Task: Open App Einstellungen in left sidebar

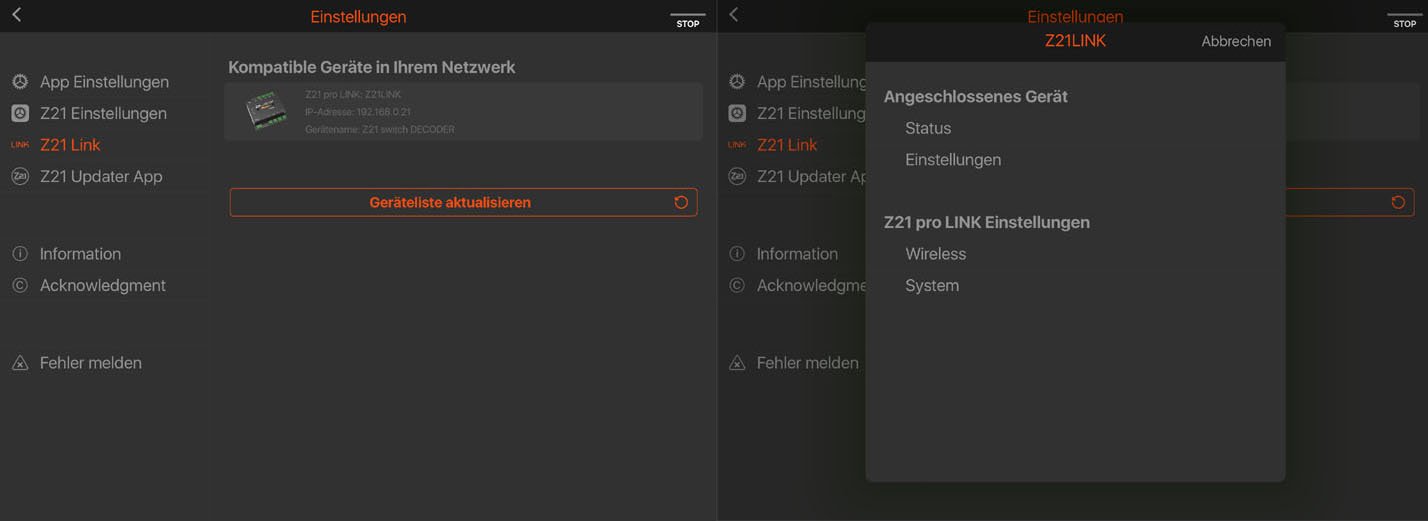Action: click(x=104, y=82)
